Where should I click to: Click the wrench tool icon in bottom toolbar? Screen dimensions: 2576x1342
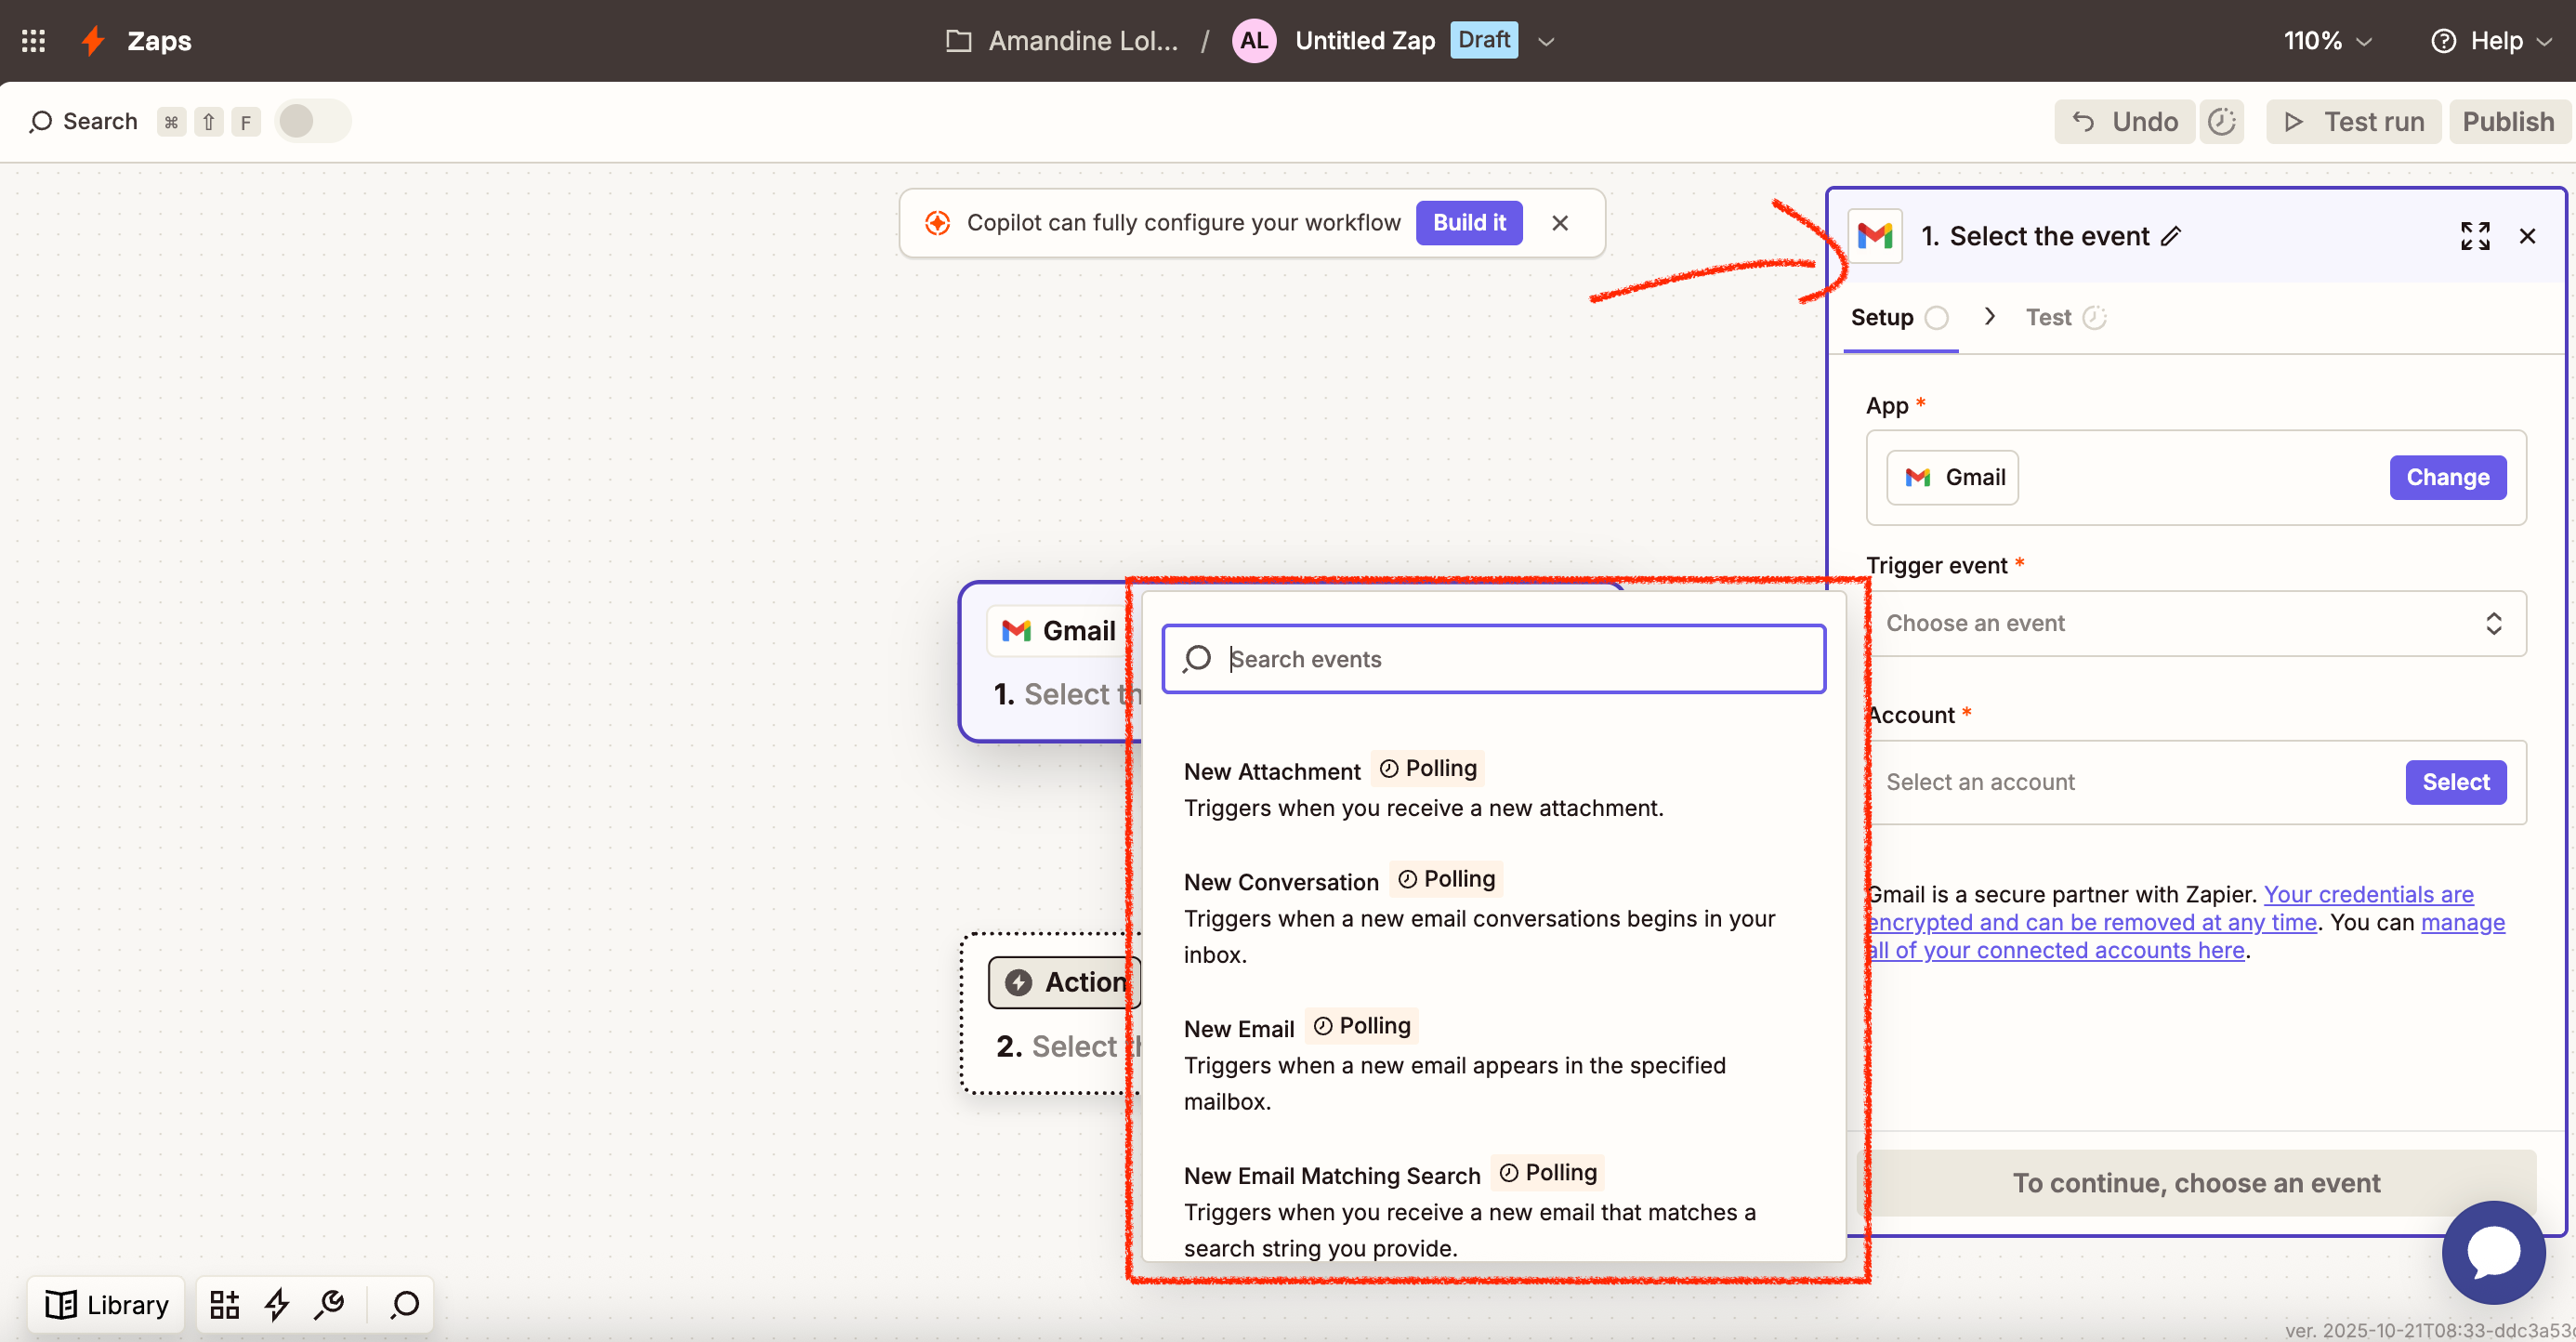point(329,1304)
